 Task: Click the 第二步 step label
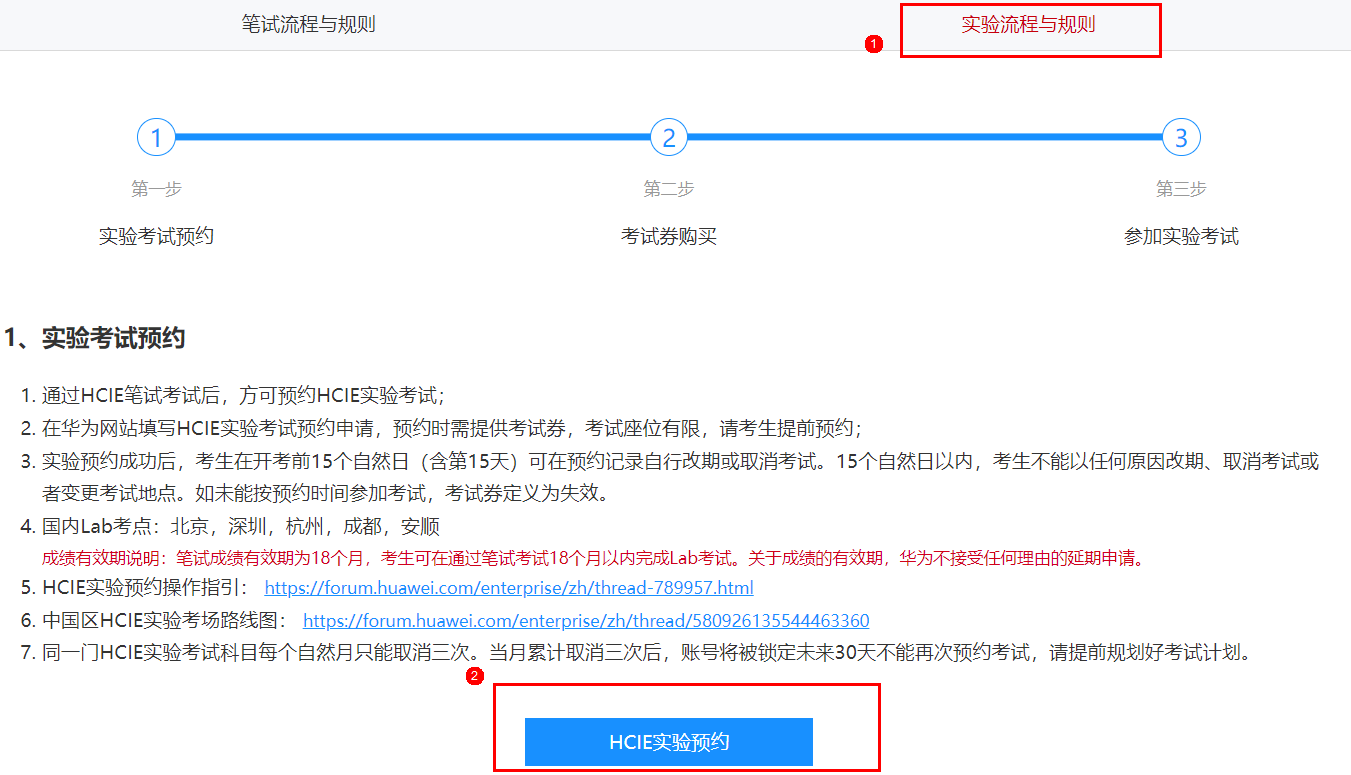pos(669,189)
